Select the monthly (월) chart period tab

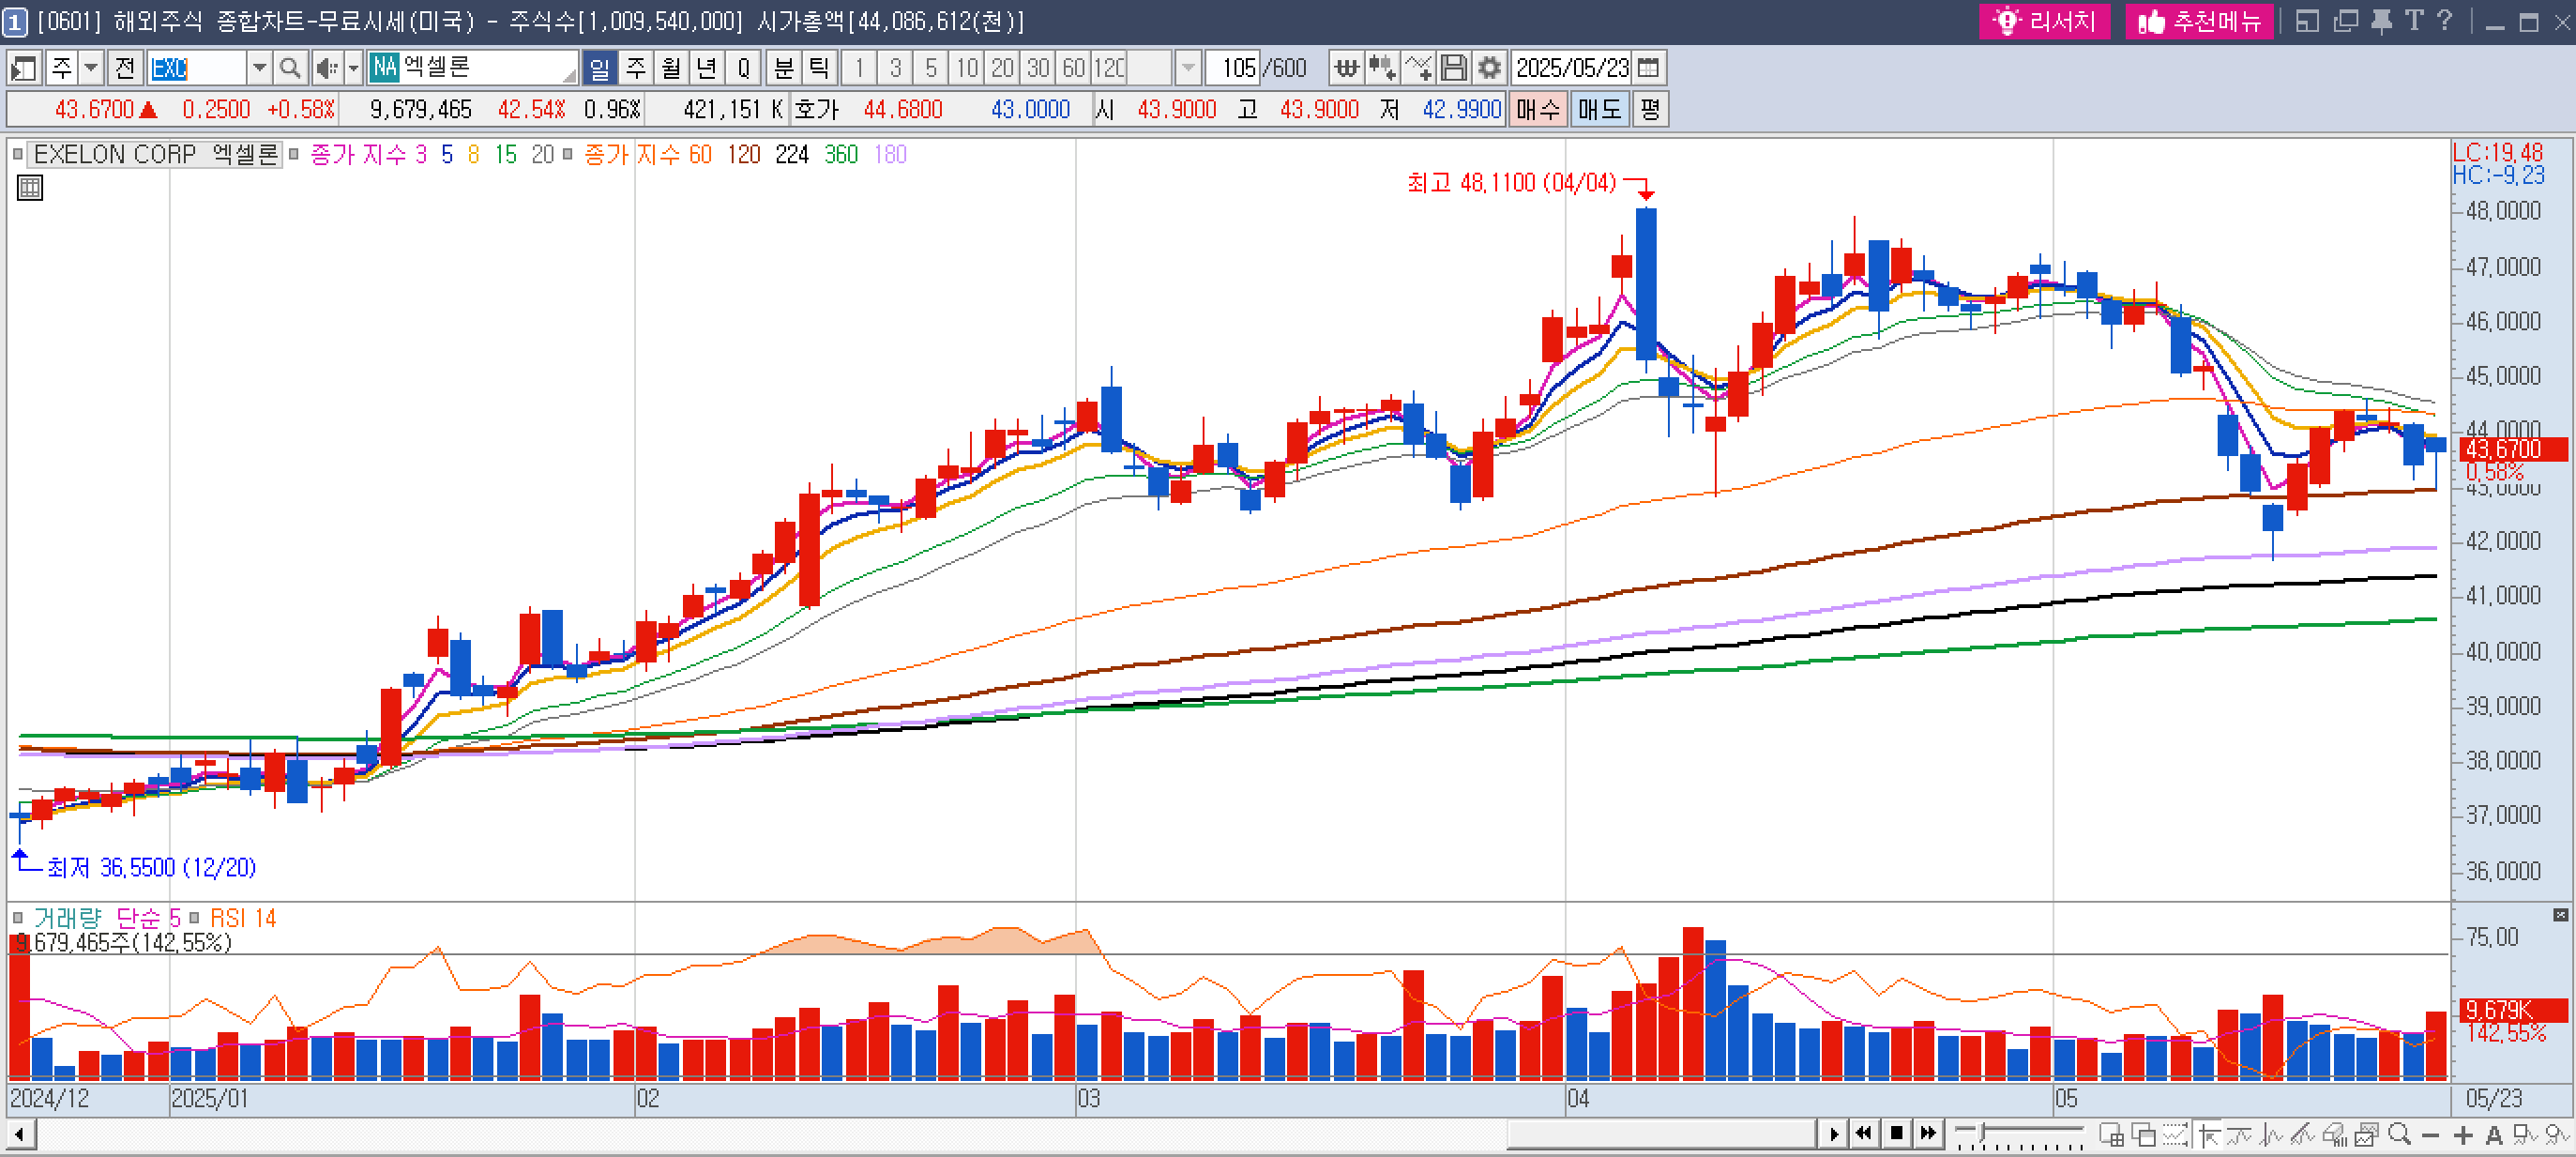[671, 68]
